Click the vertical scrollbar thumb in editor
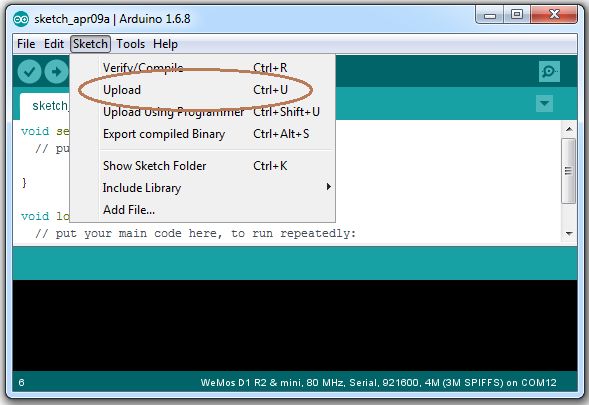Viewport: 589px width, 405px height. pyautogui.click(x=569, y=171)
